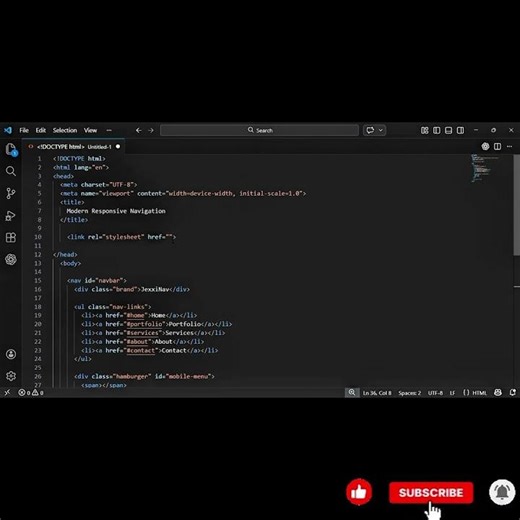This screenshot has width=520, height=520.
Task: Click the command center Search box
Action: point(259,130)
